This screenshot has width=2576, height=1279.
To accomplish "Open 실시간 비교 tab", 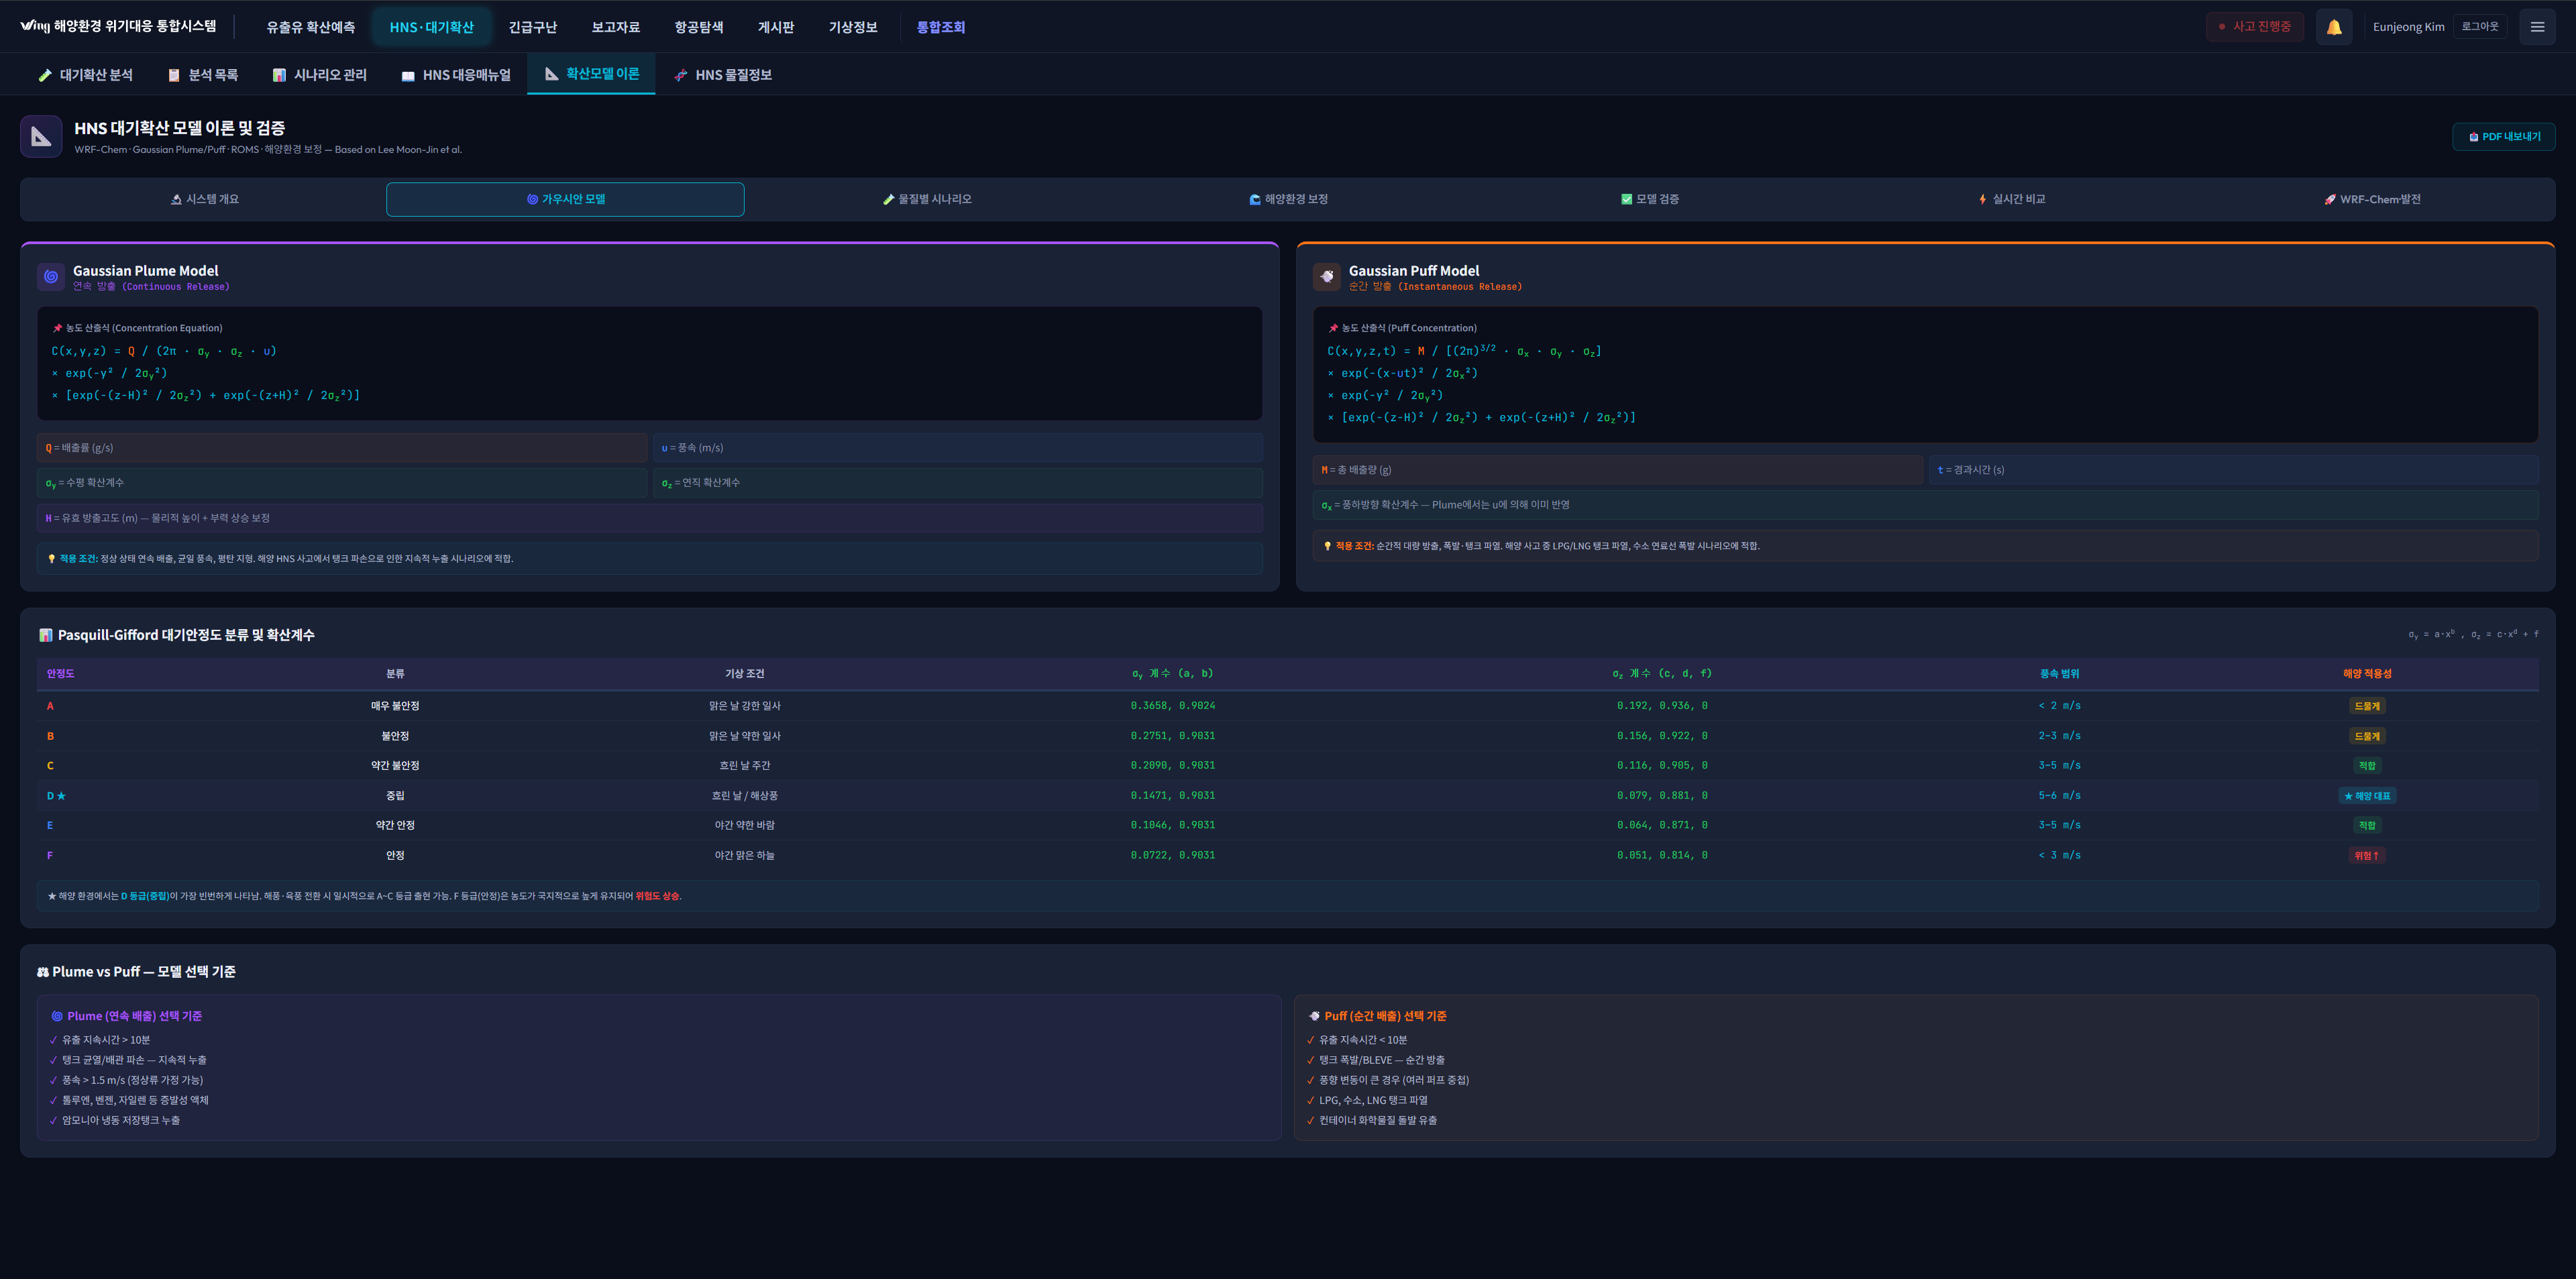I will tap(2011, 199).
